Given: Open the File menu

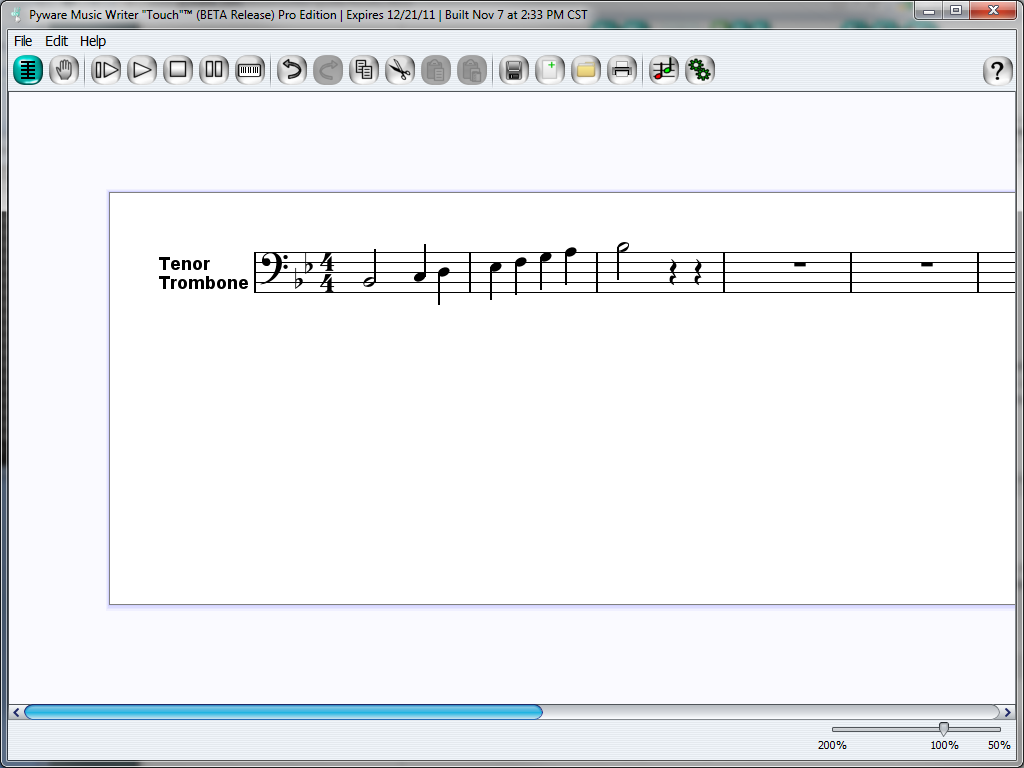Looking at the screenshot, I should tap(23, 41).
